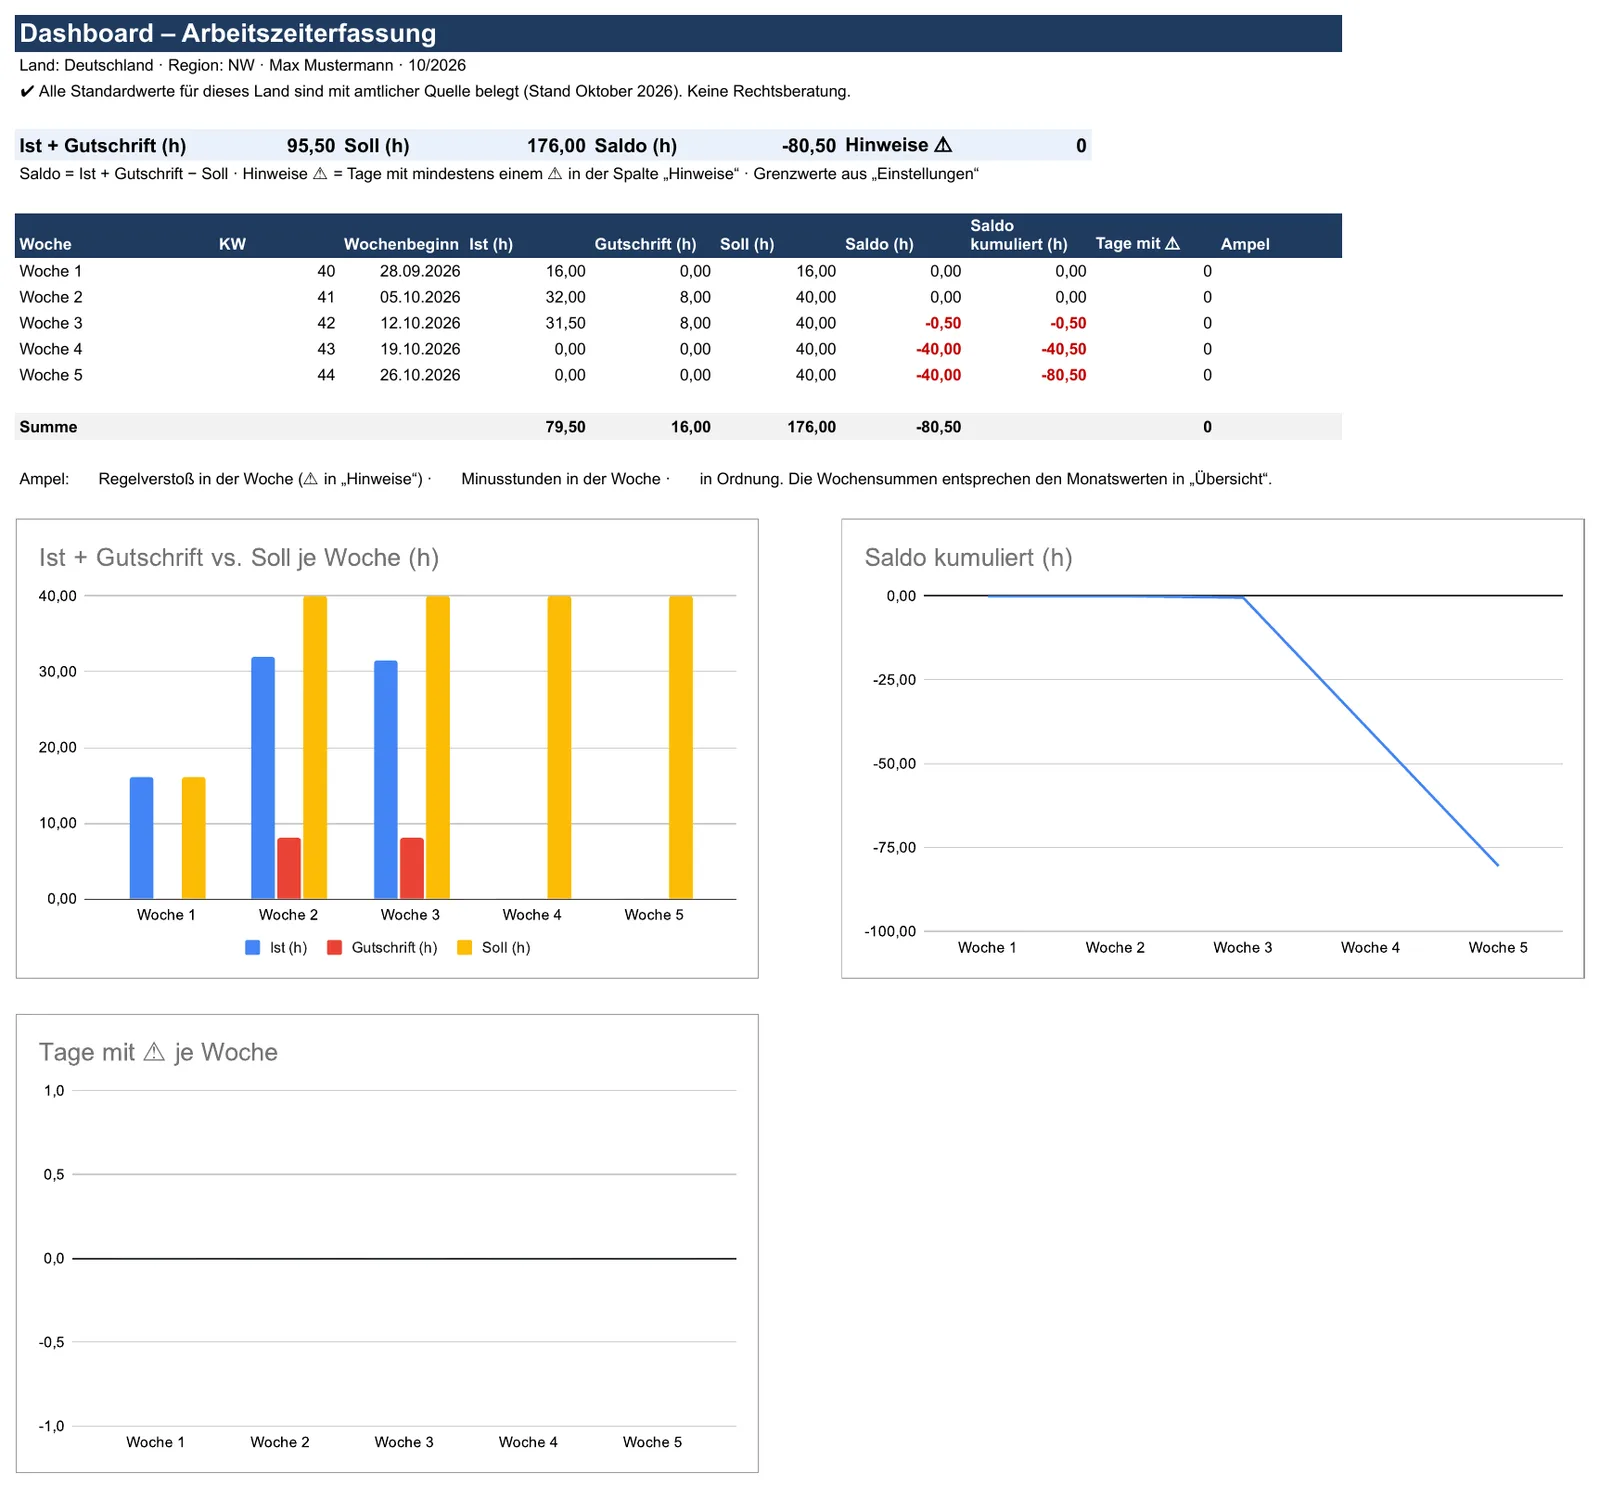Click the 'Wochenbeginn' column header
The width and height of the screenshot is (1600, 1488).
pos(401,244)
